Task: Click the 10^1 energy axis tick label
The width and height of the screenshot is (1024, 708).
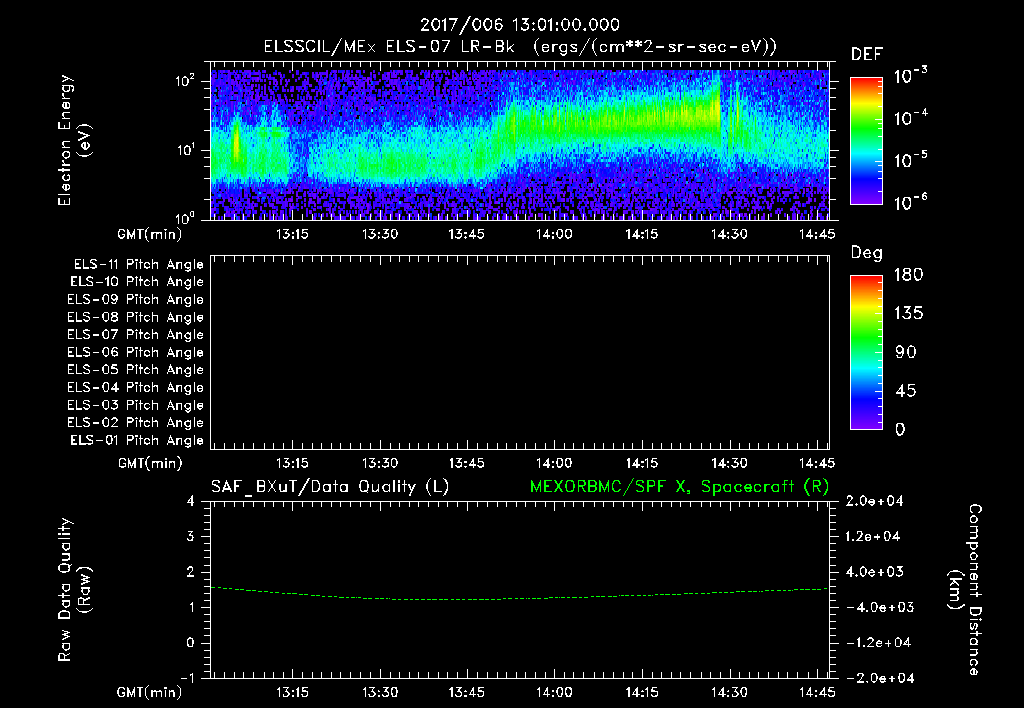Action: pyautogui.click(x=186, y=150)
